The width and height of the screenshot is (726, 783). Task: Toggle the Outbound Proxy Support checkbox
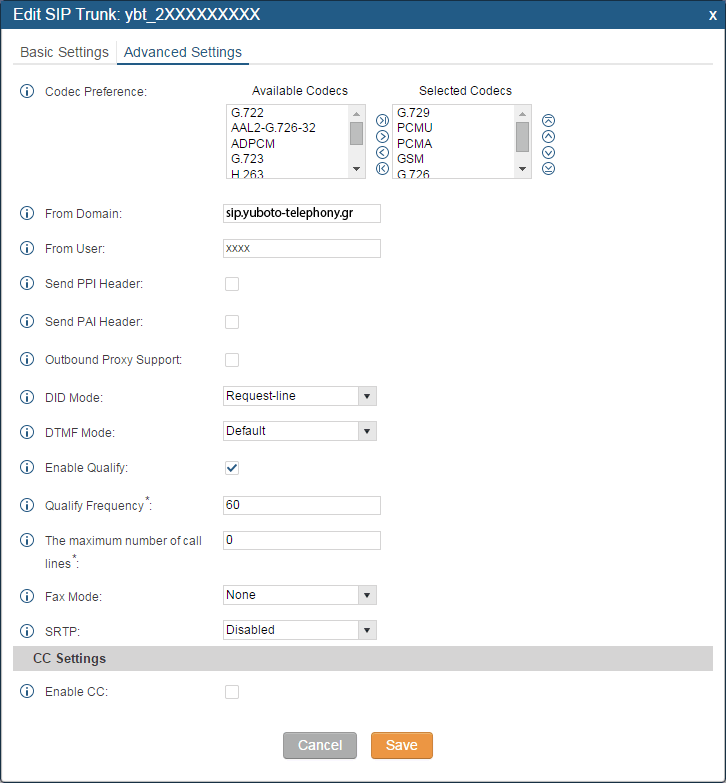(232, 360)
